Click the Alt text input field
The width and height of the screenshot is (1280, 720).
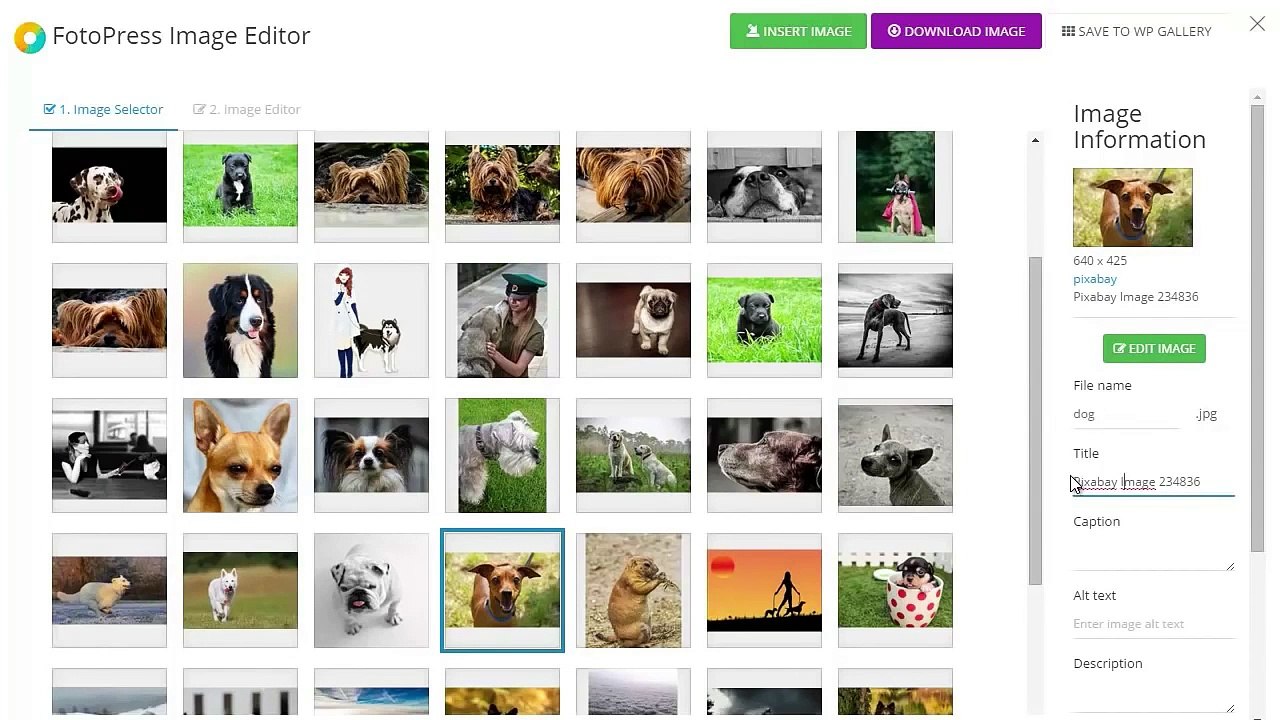(x=1153, y=624)
